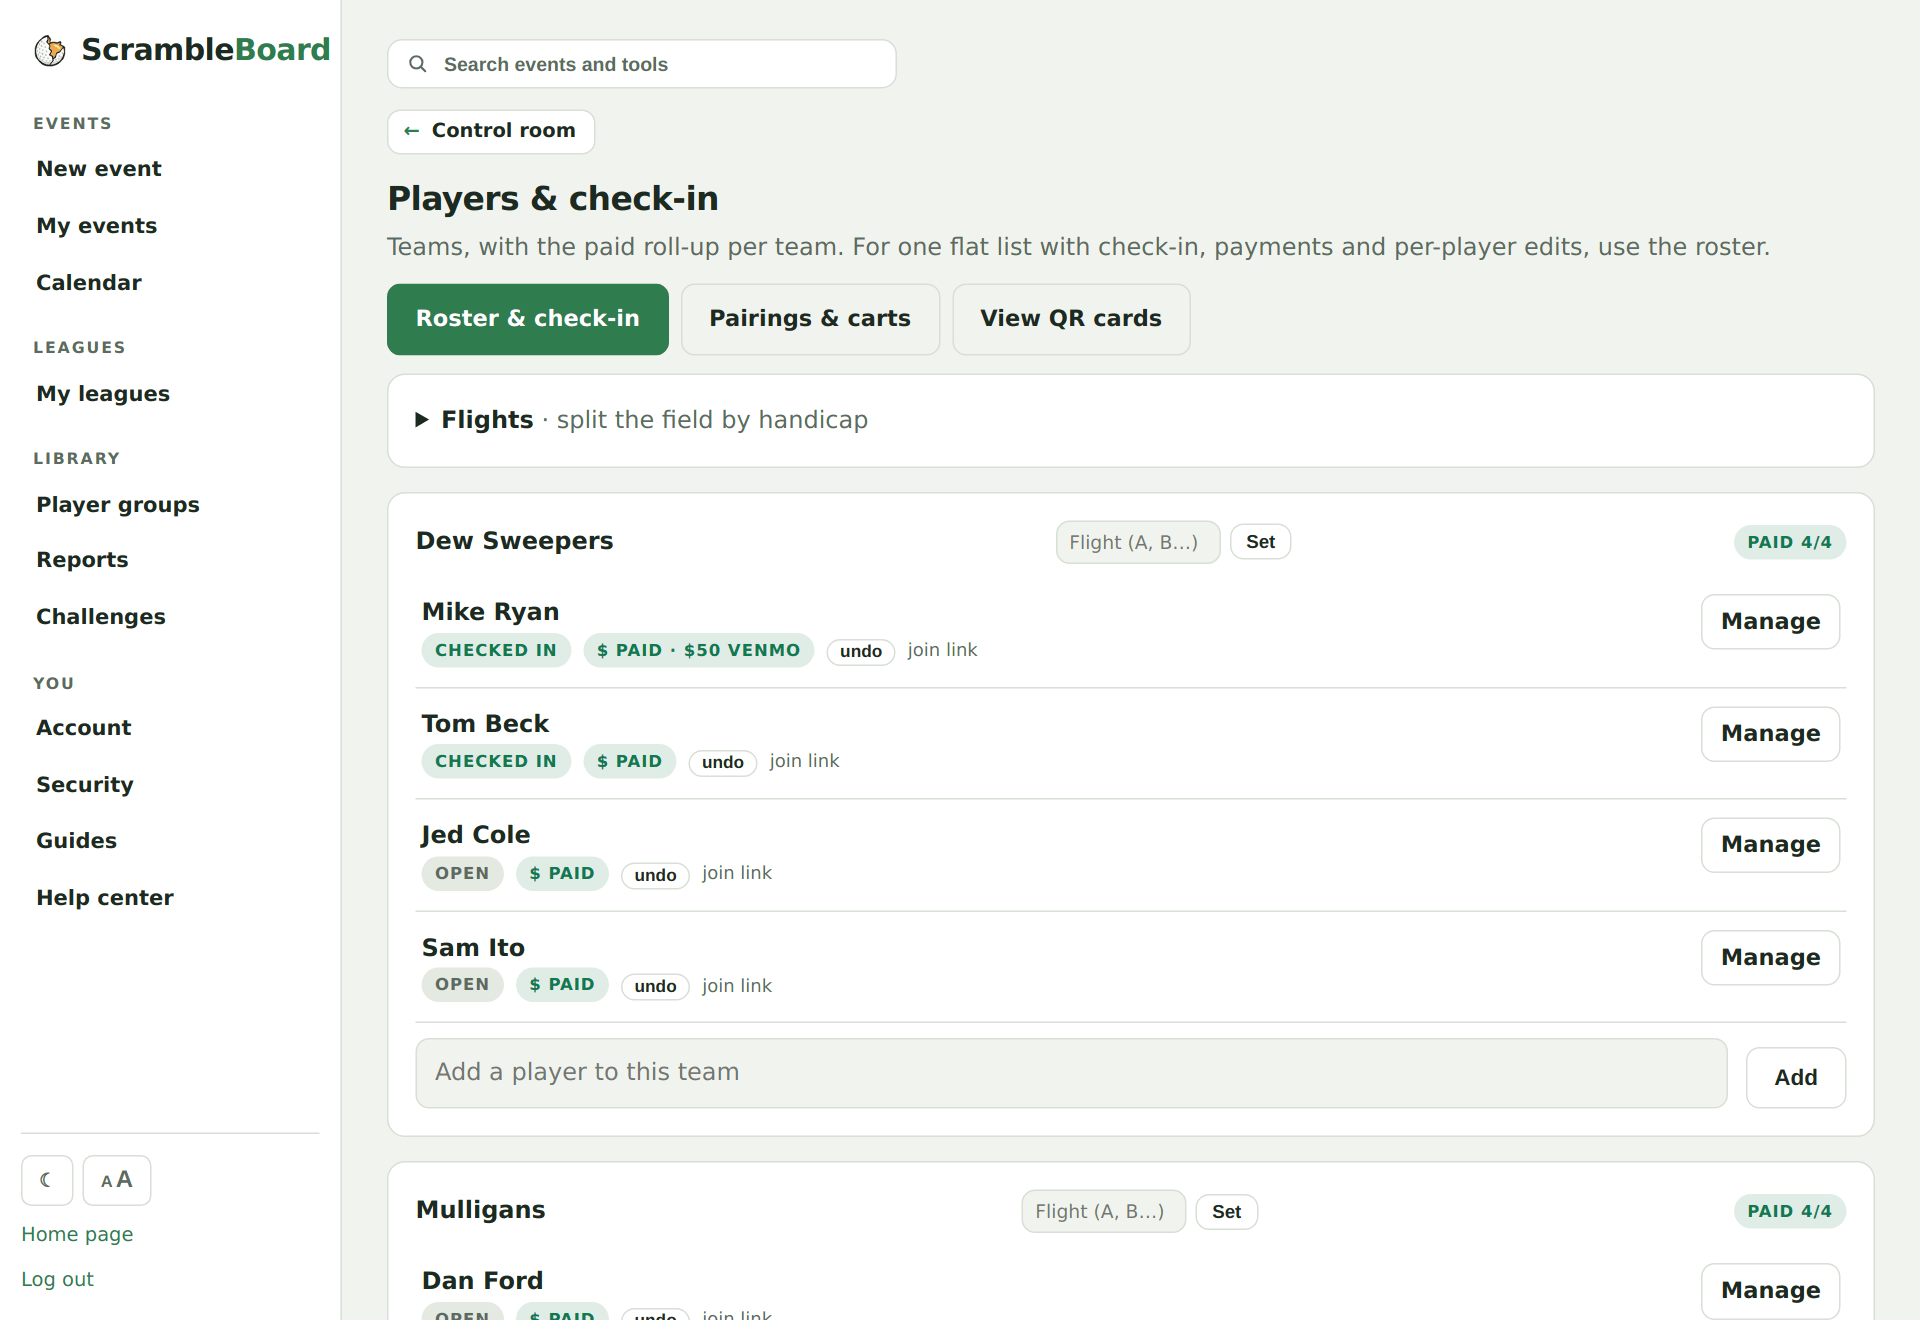Open Help center in sidebar
Image resolution: width=1920 pixels, height=1320 pixels.
(x=105, y=898)
